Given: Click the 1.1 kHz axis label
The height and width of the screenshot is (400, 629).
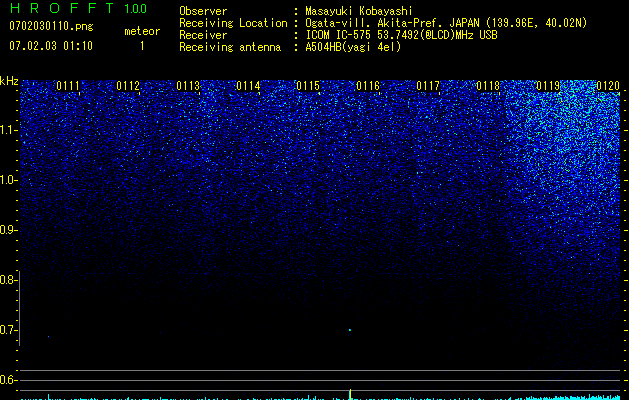Looking at the screenshot, I should [x=8, y=130].
